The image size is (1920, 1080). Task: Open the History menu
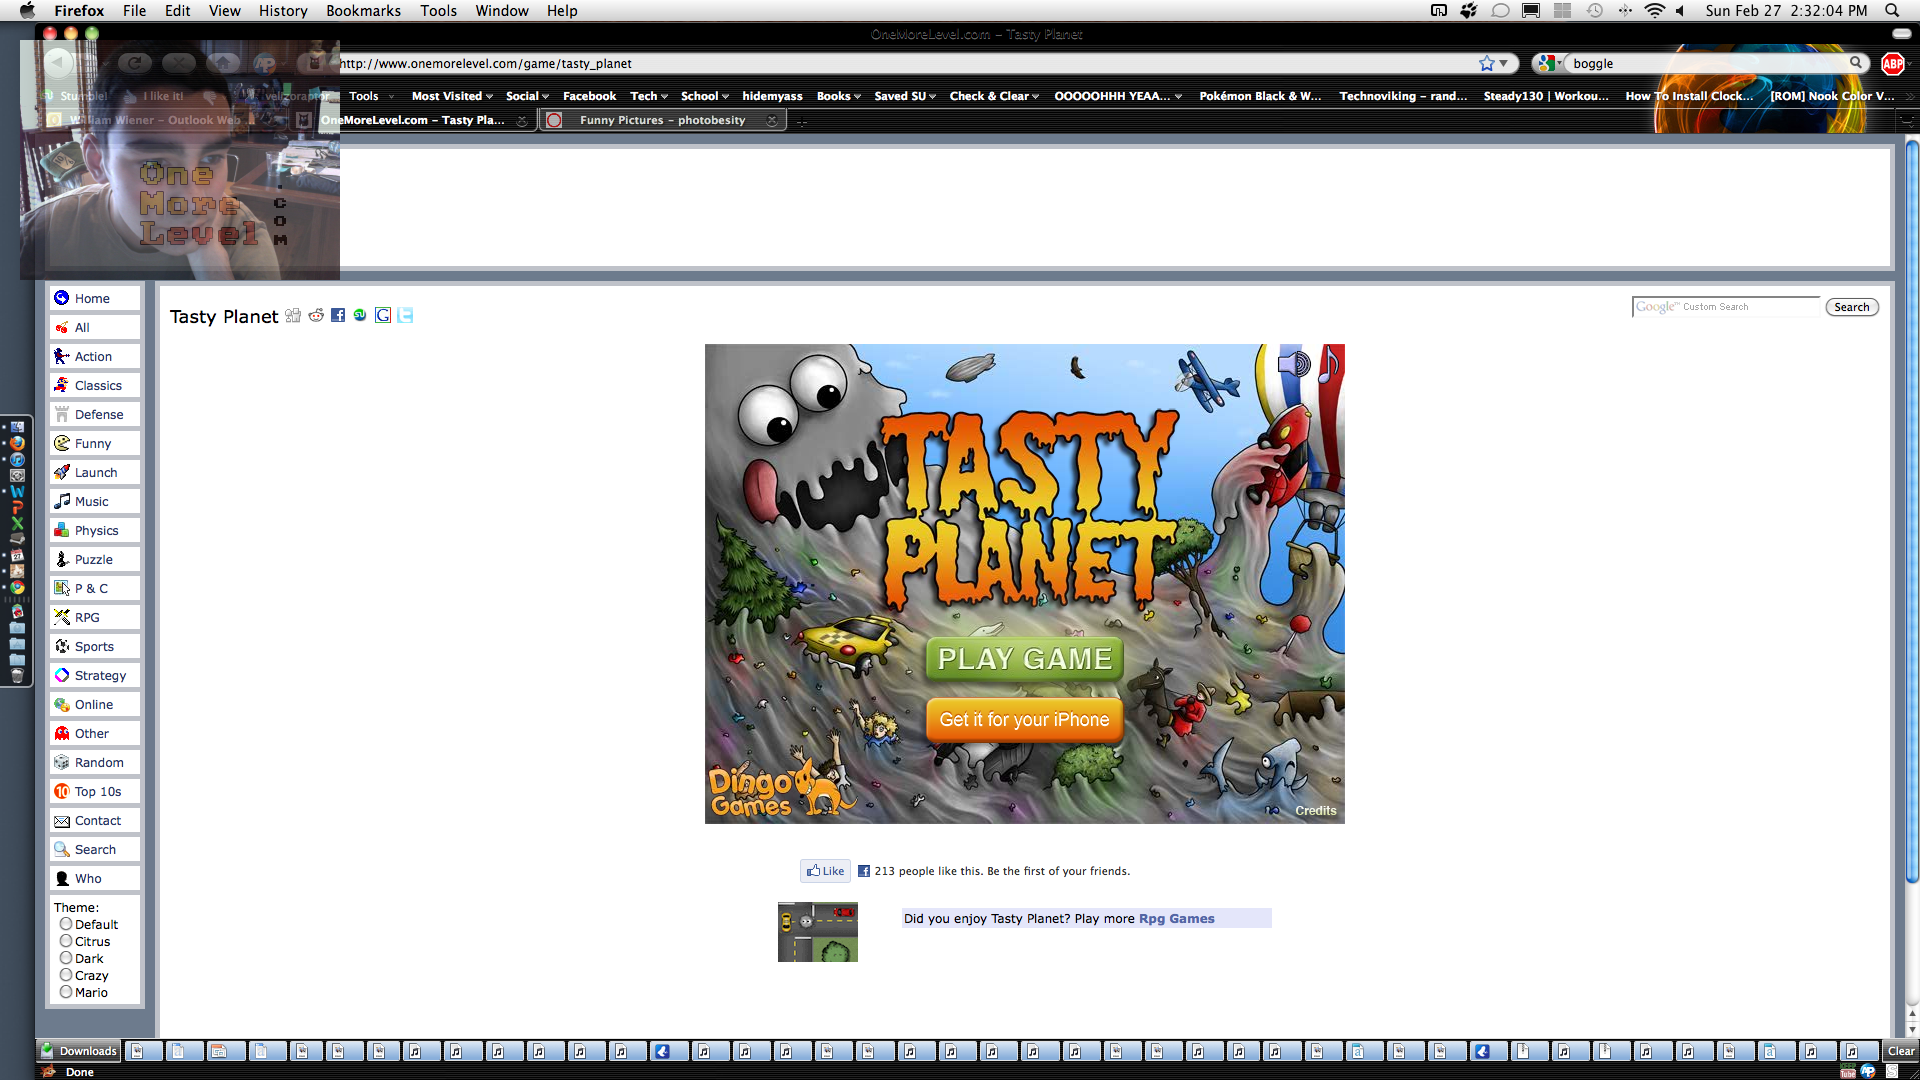click(x=283, y=11)
